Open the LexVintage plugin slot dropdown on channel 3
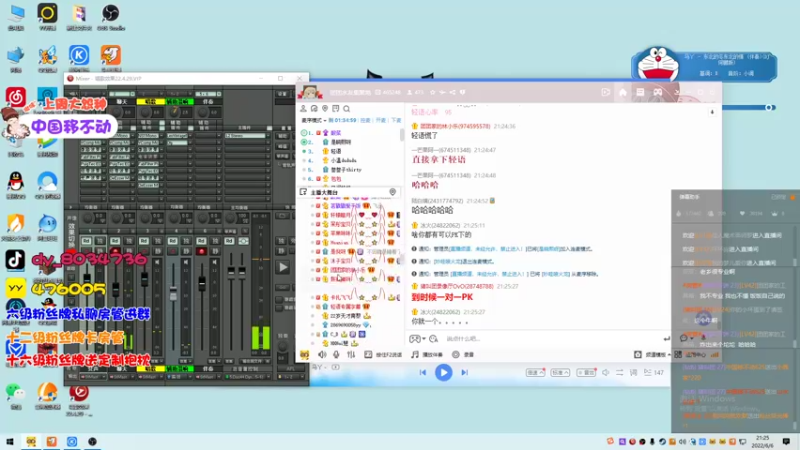Image resolution: width=800 pixels, height=450 pixels. click(191, 136)
